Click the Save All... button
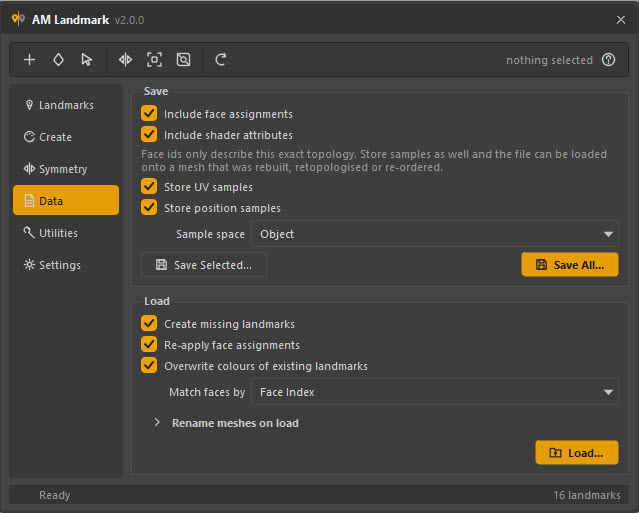 [x=570, y=265]
